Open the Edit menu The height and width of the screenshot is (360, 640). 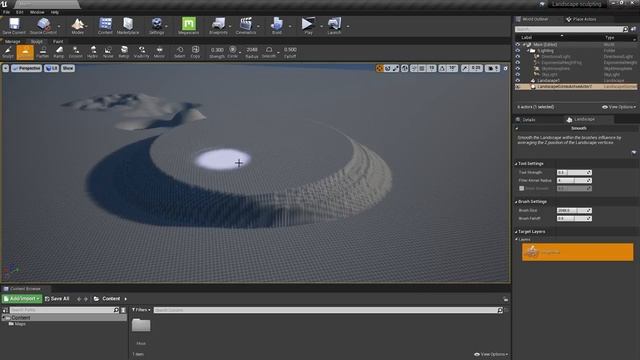tap(20, 12)
